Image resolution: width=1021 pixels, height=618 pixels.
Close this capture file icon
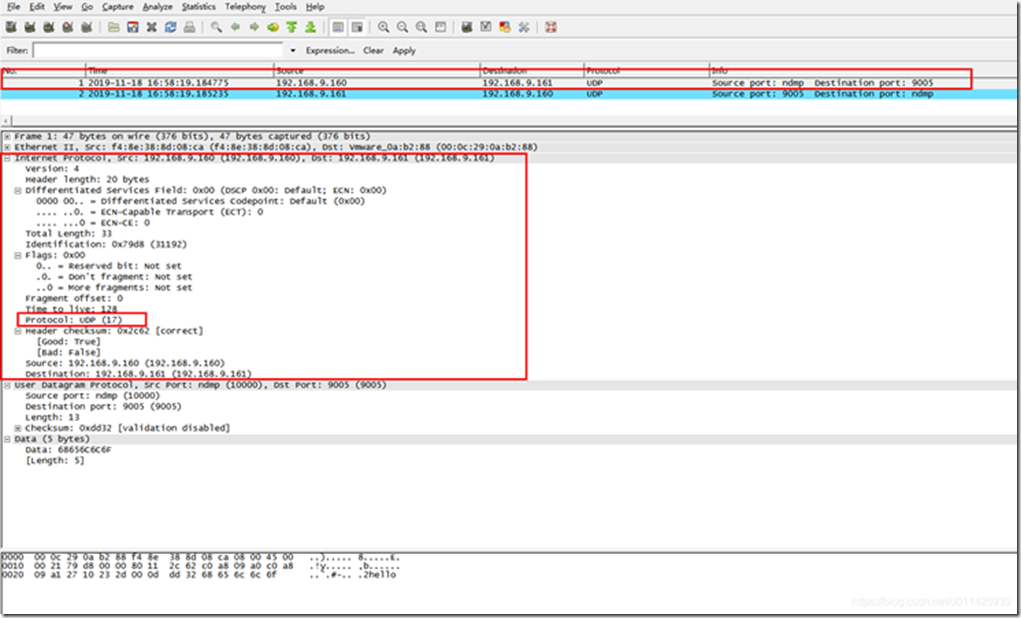tap(152, 27)
